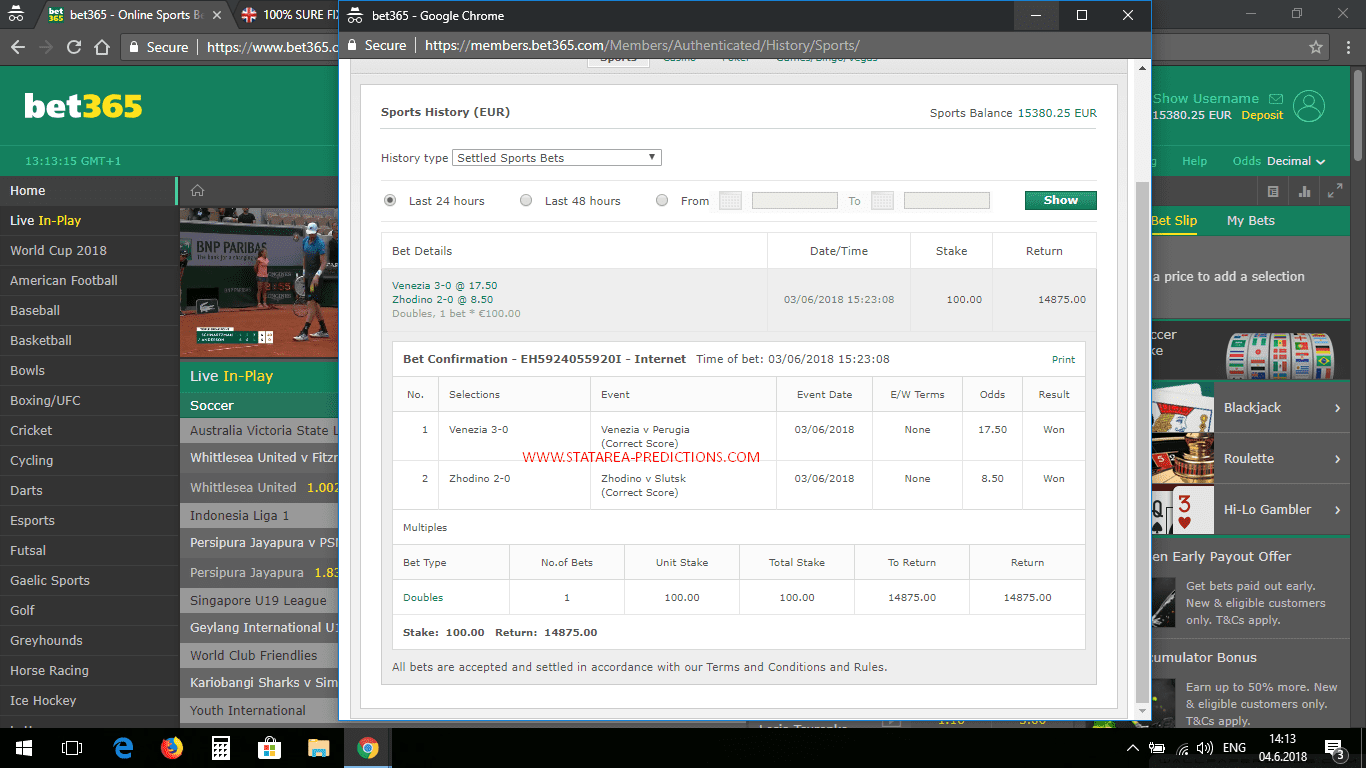Image resolution: width=1366 pixels, height=768 pixels.
Task: Expand Blackjack chevron
Action: (x=1337, y=408)
